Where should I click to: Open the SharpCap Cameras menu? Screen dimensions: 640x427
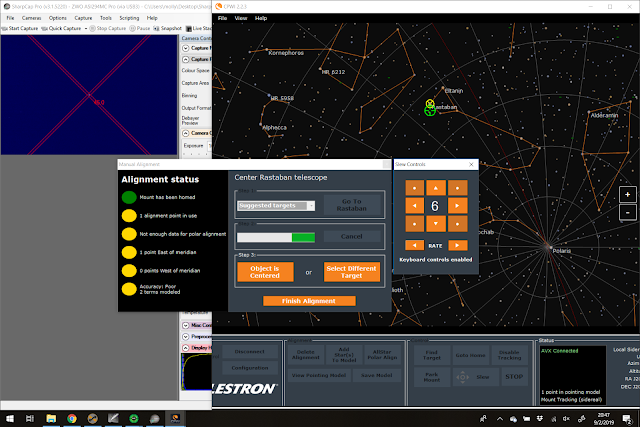point(31,18)
